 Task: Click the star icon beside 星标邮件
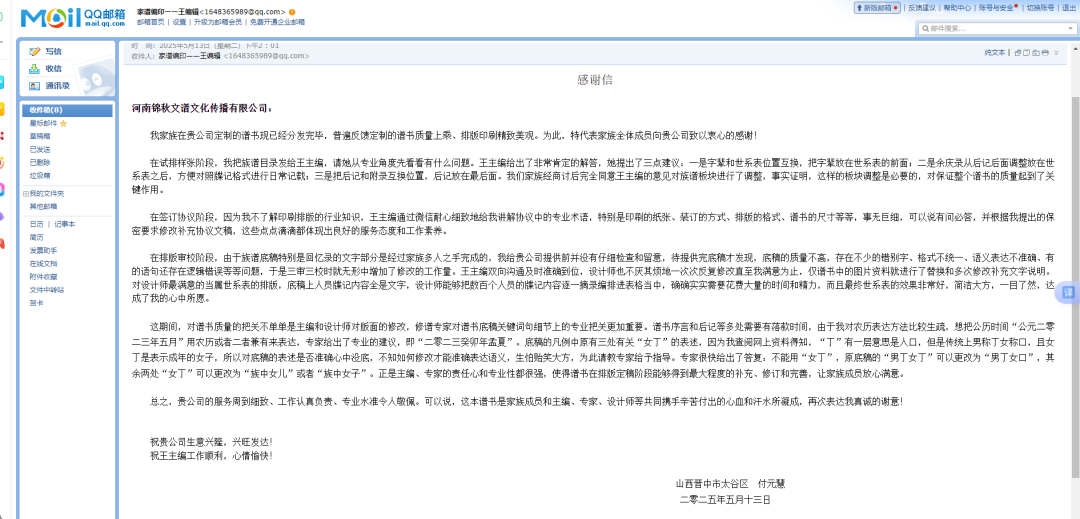[x=64, y=123]
